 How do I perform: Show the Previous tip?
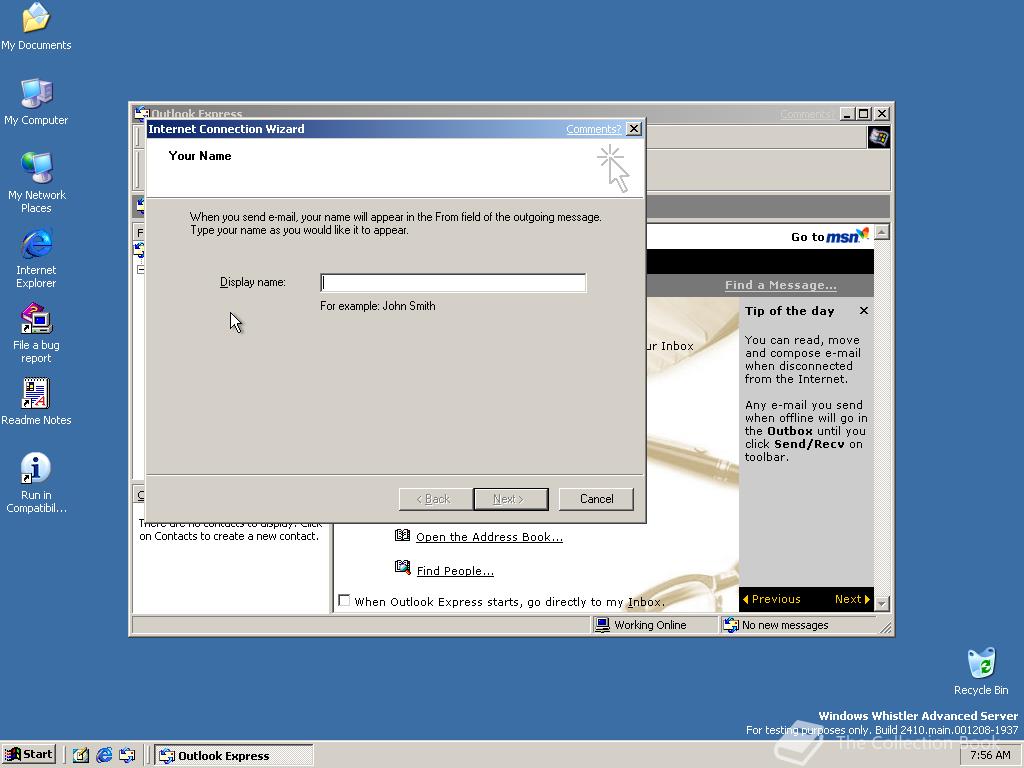771,599
